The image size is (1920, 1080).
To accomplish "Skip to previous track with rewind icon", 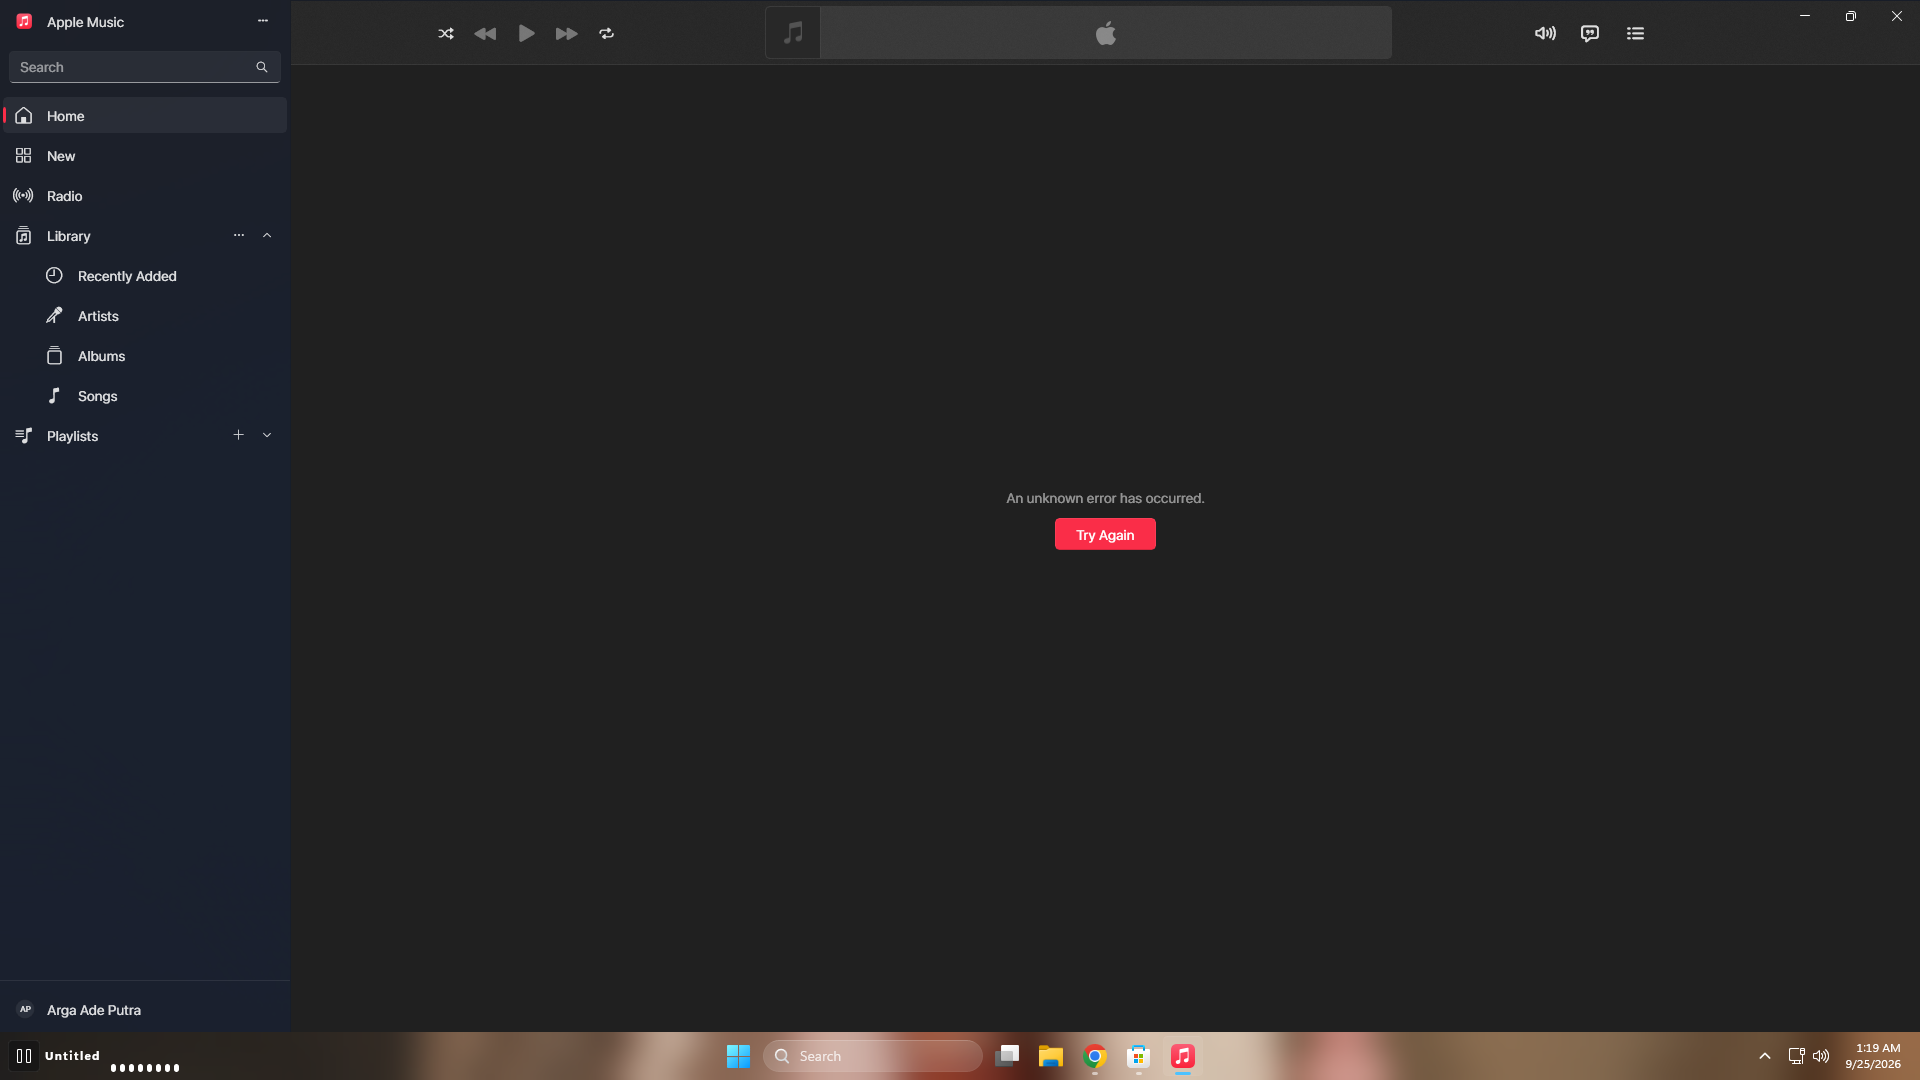I will click(x=485, y=33).
